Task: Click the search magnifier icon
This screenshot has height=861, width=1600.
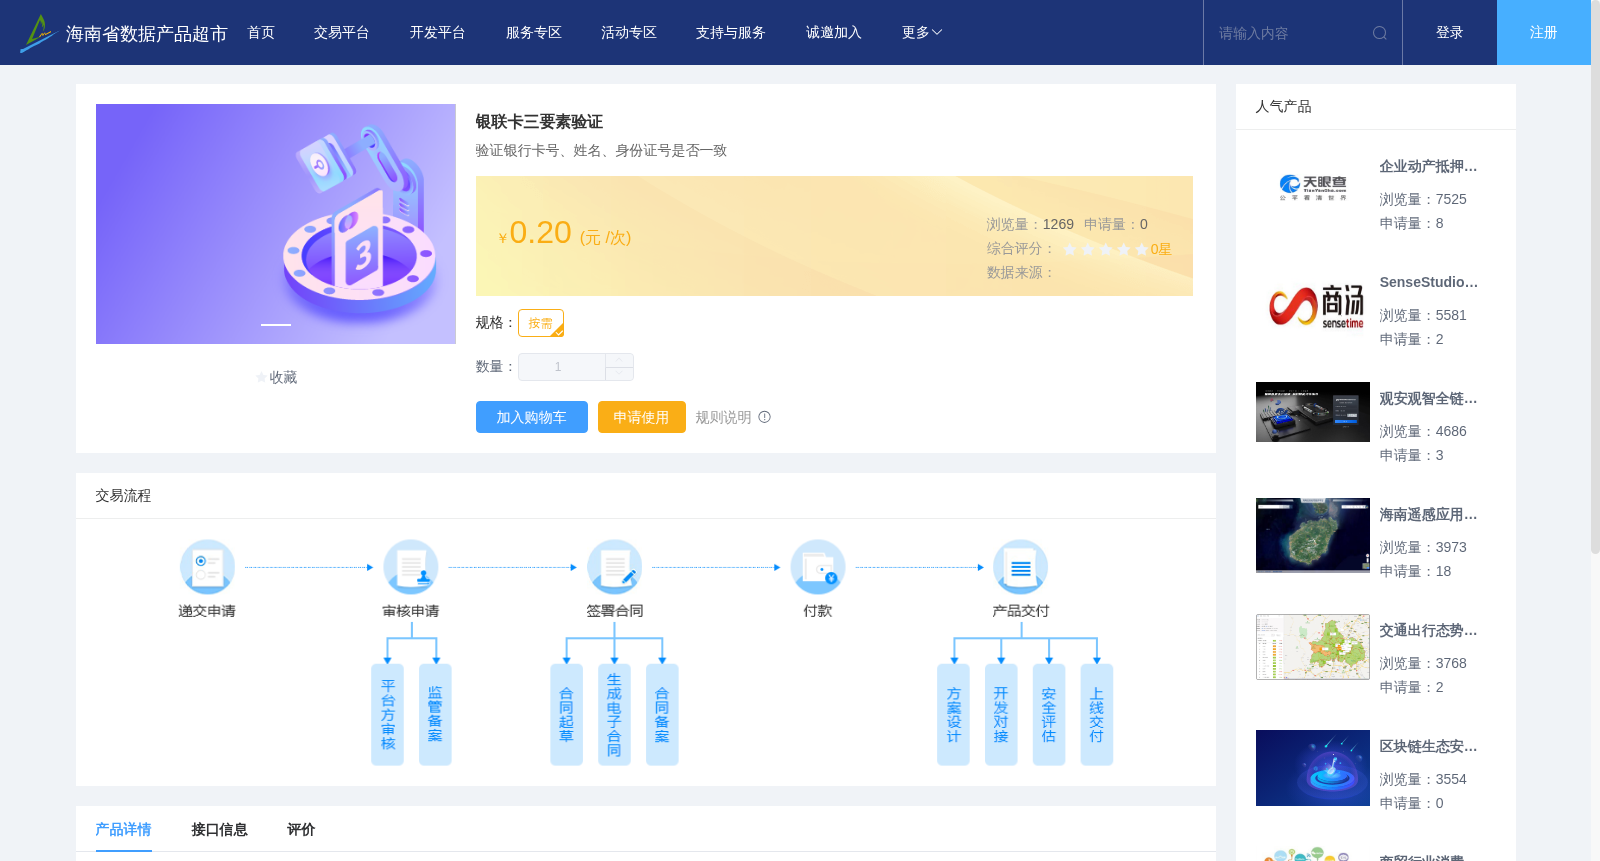Action: click(1380, 33)
